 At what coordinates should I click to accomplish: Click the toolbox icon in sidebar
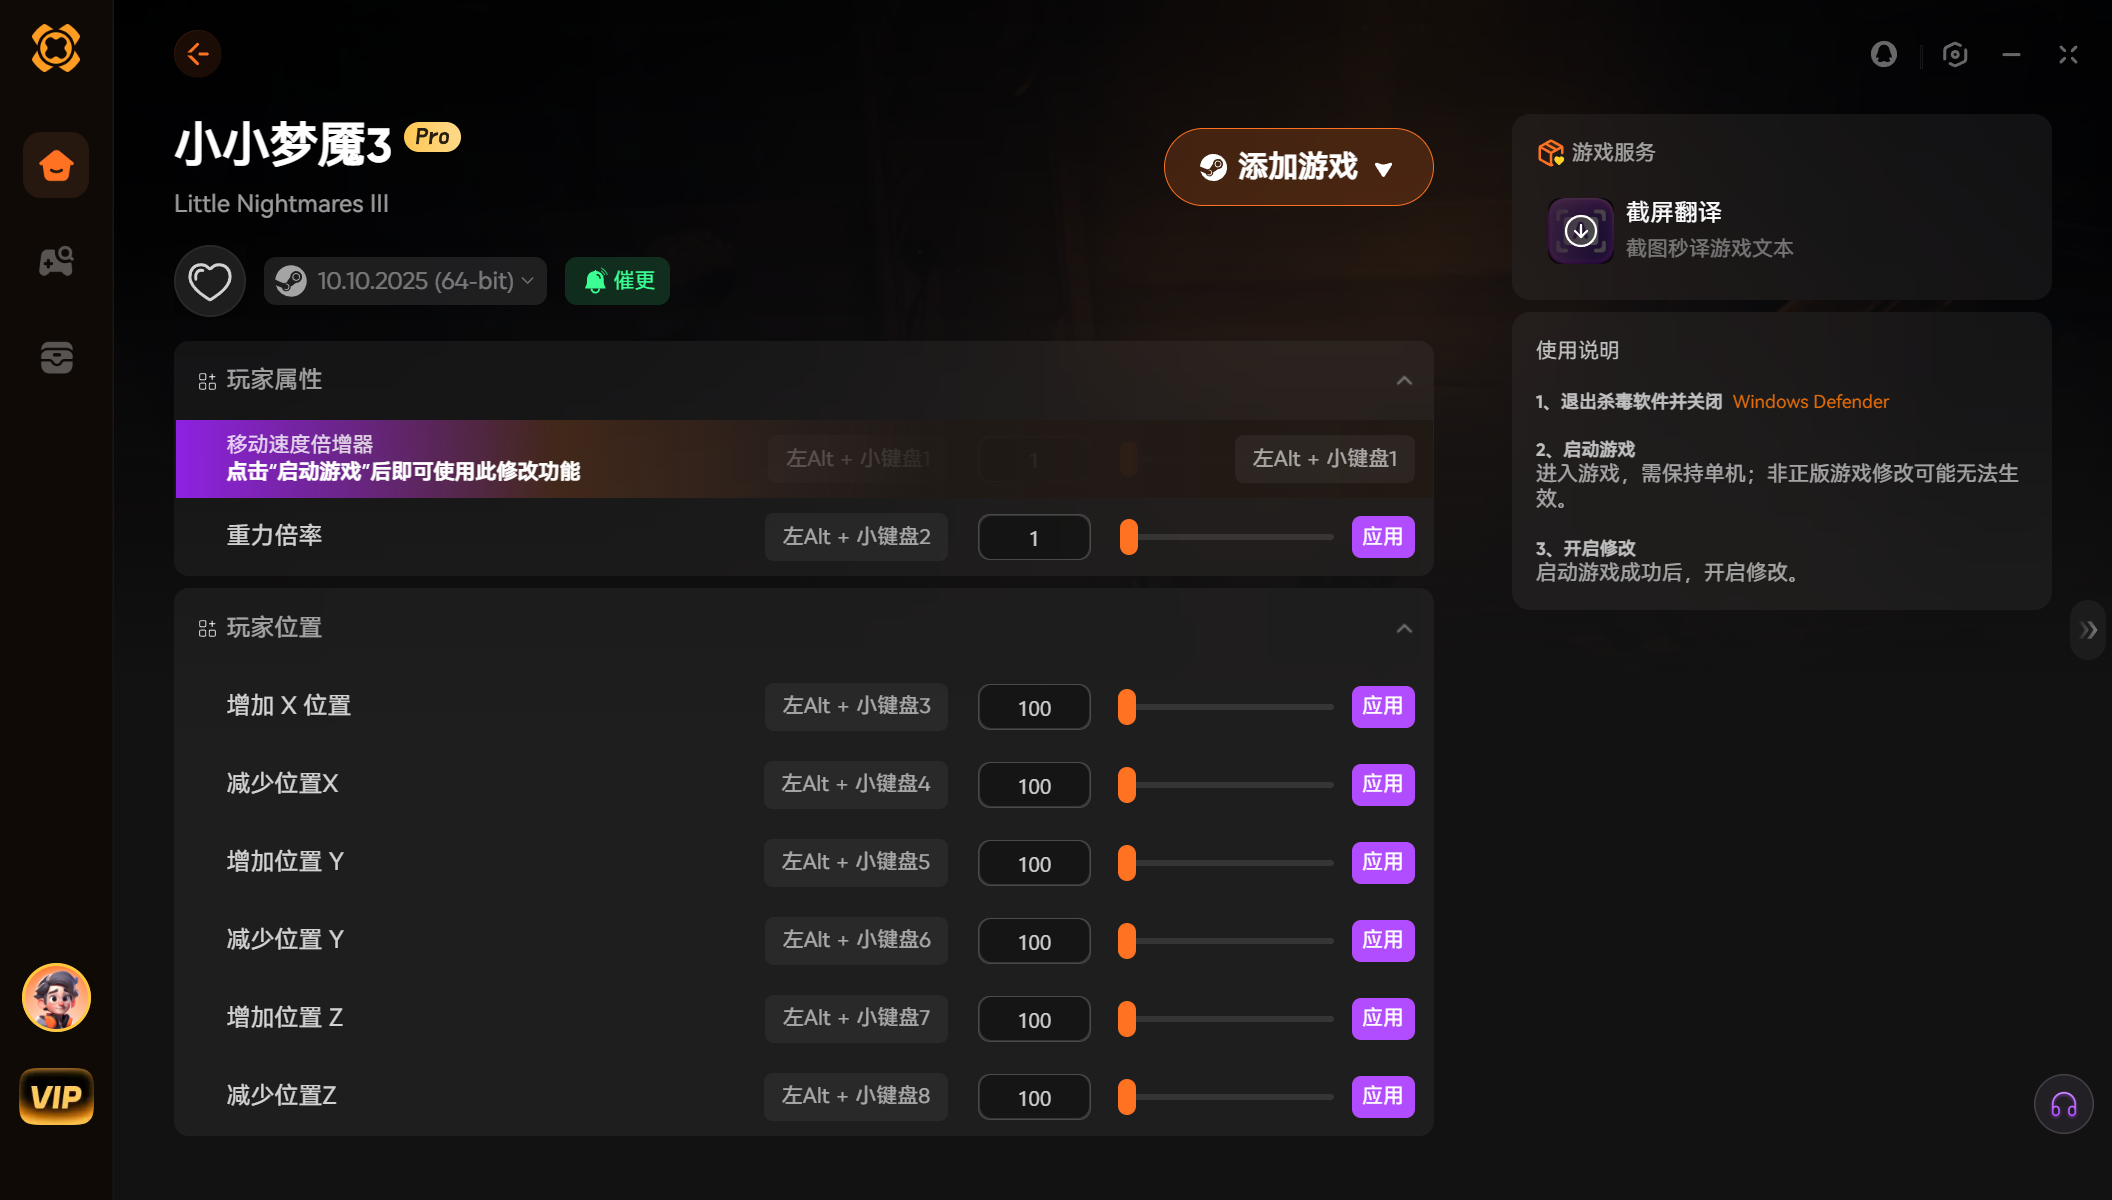click(x=56, y=357)
